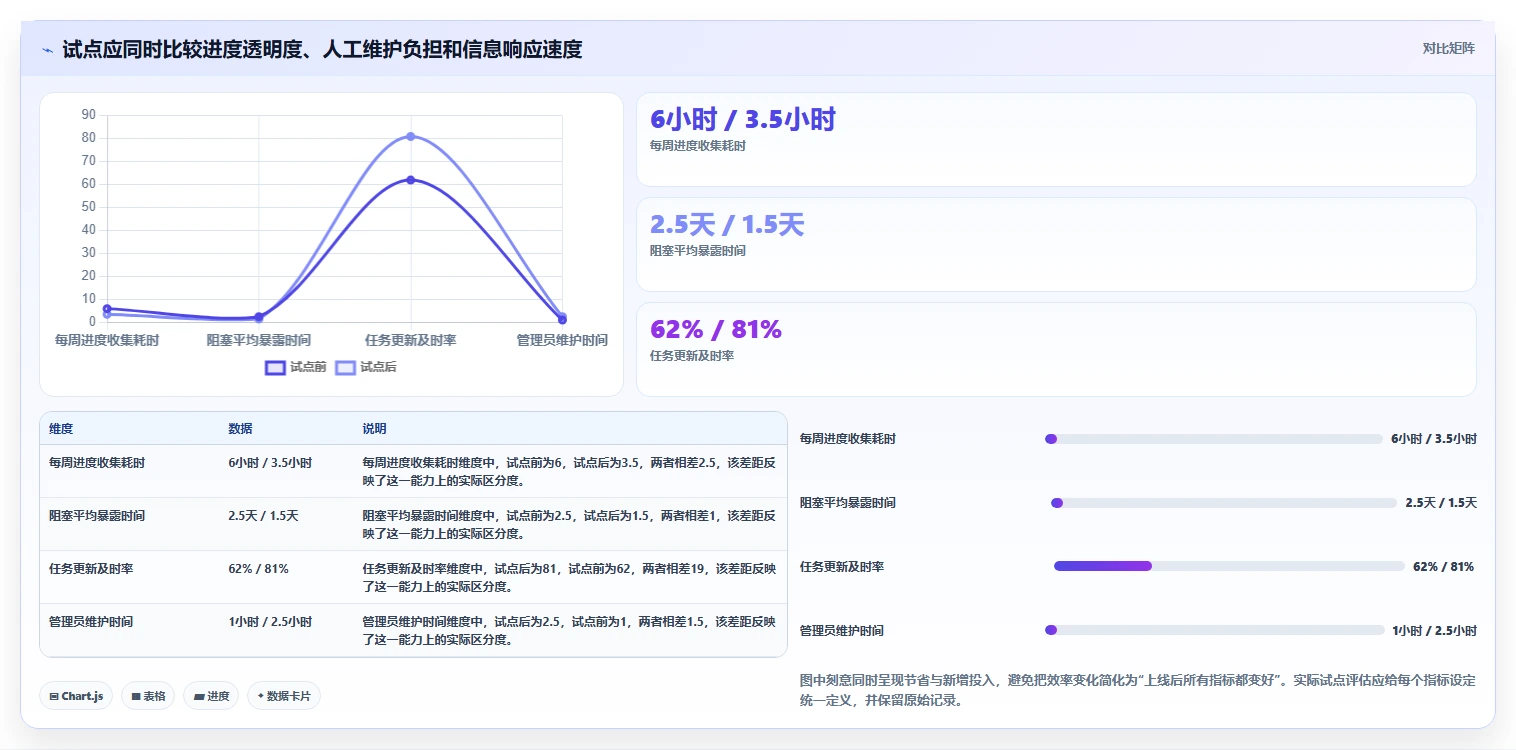Click the 任务更新及时率 chart axis label
Image resolution: width=1516 pixels, height=750 pixels.
click(x=410, y=341)
